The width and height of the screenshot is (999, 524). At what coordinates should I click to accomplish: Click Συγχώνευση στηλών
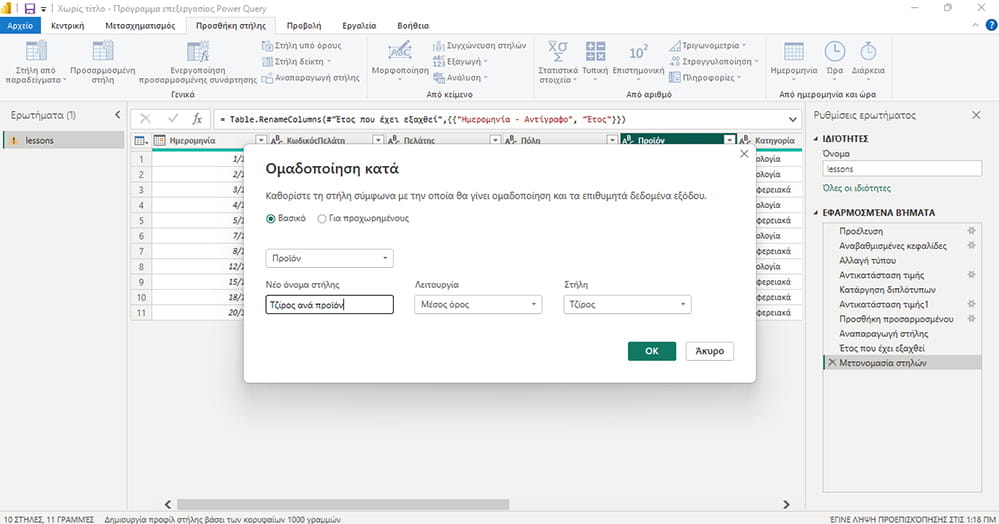tap(480, 45)
